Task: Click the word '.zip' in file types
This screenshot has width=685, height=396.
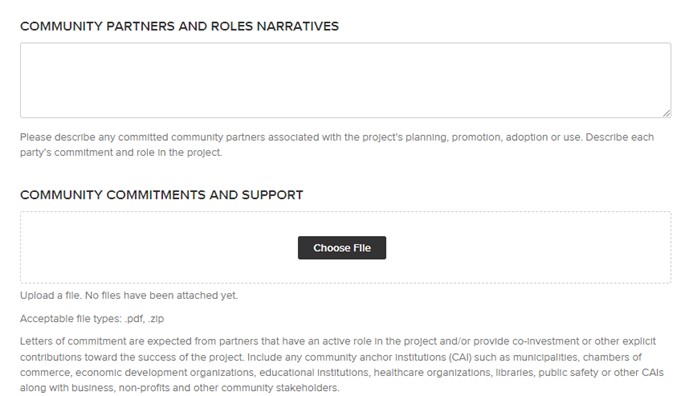Action: (156, 319)
